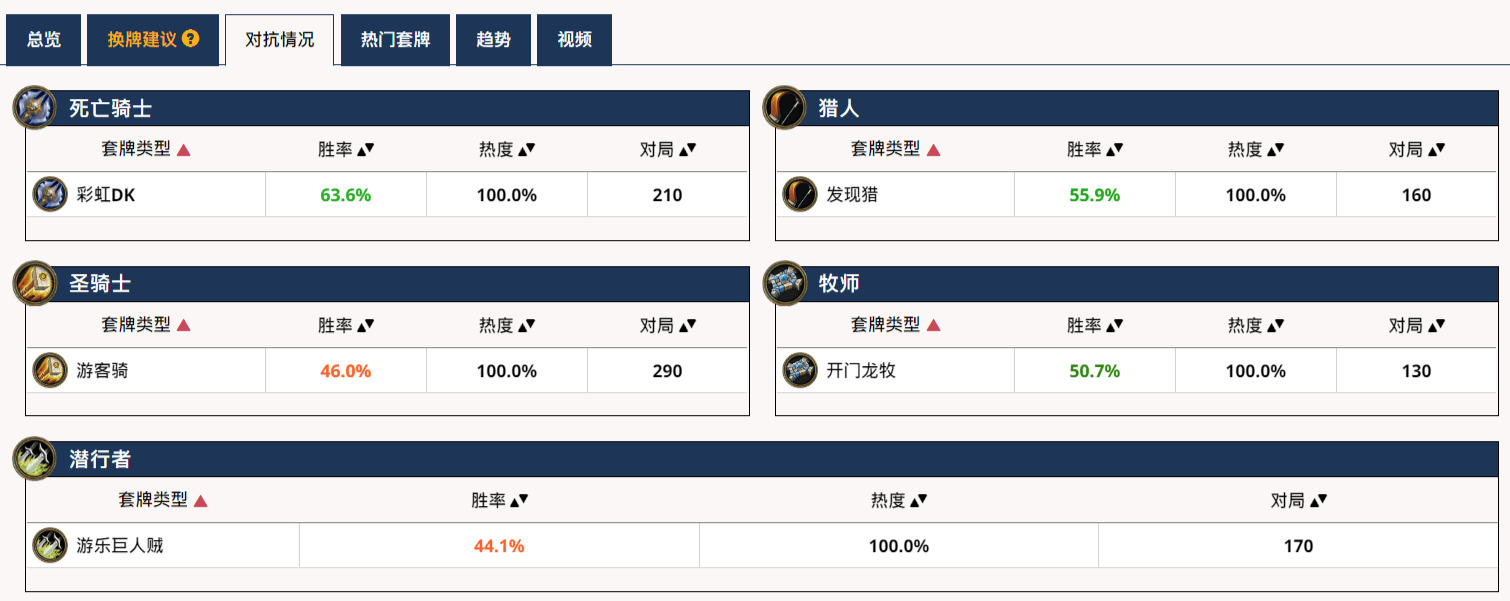Click the small icon beside 发现猎
1510x601 pixels.
click(800, 194)
